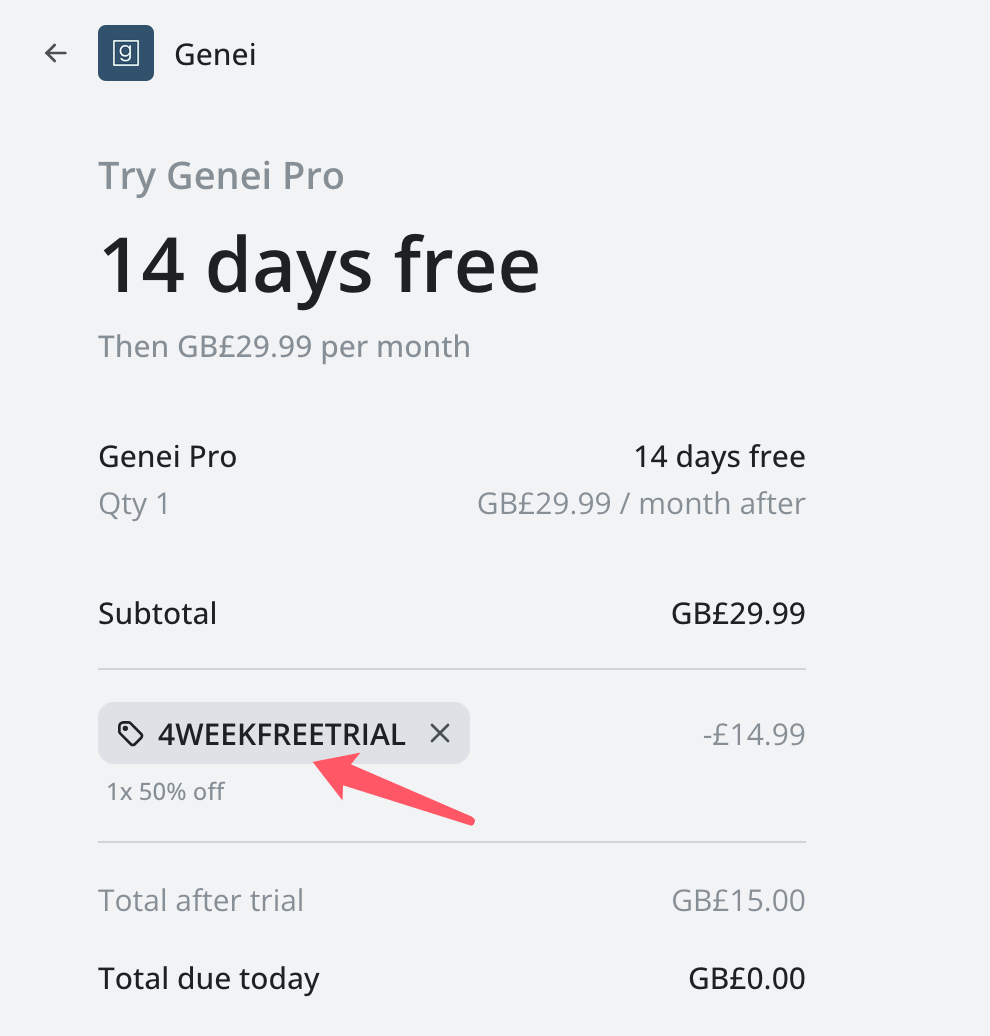Viewport: 990px width, 1036px height.
Task: Select the 4WEEKFREETRIAL coupon chip
Action: tap(284, 733)
